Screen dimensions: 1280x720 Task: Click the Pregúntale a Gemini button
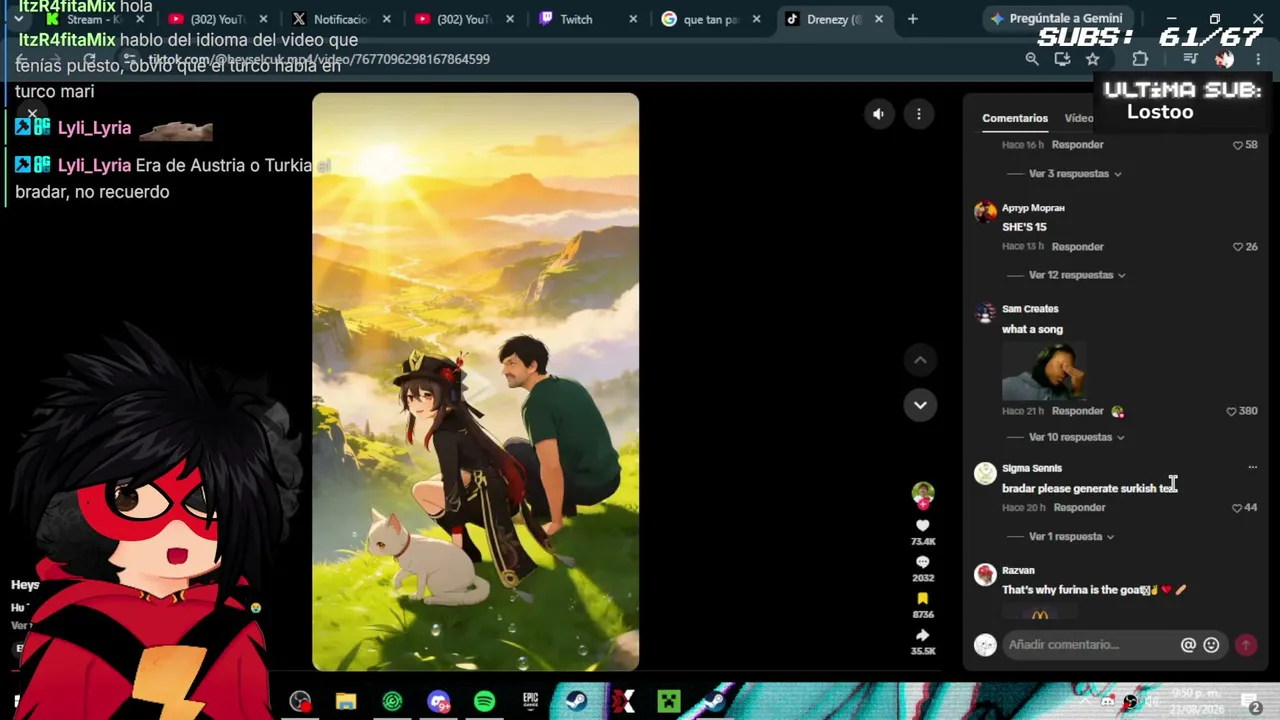1056,18
